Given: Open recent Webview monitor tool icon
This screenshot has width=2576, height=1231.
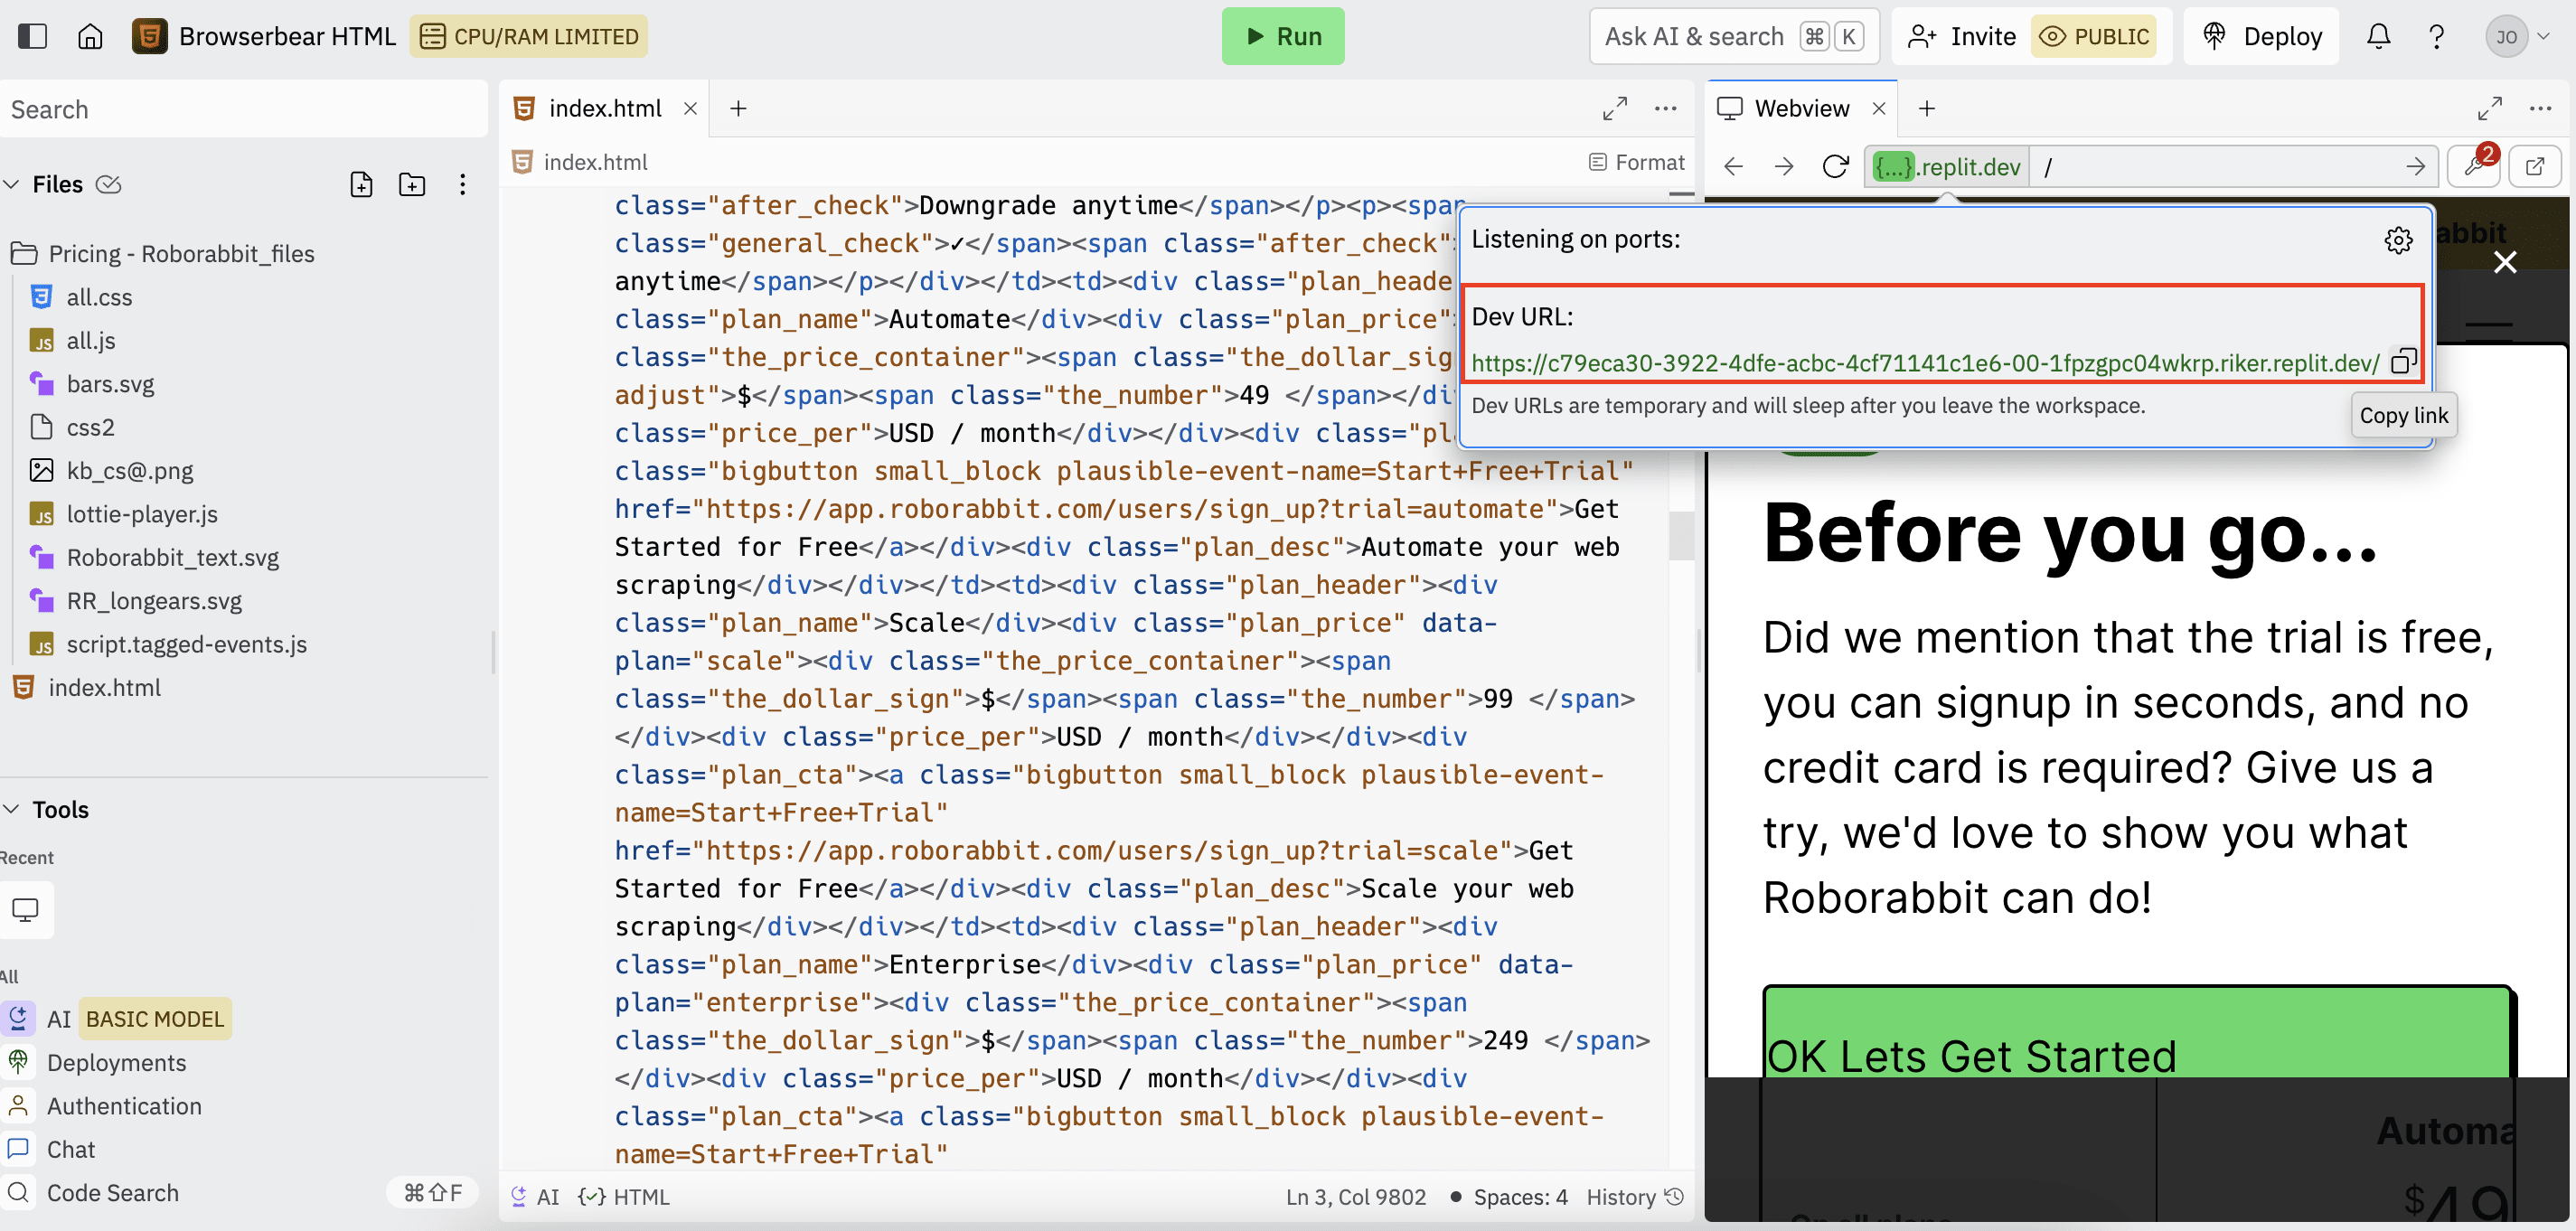Looking at the screenshot, I should click(25, 910).
